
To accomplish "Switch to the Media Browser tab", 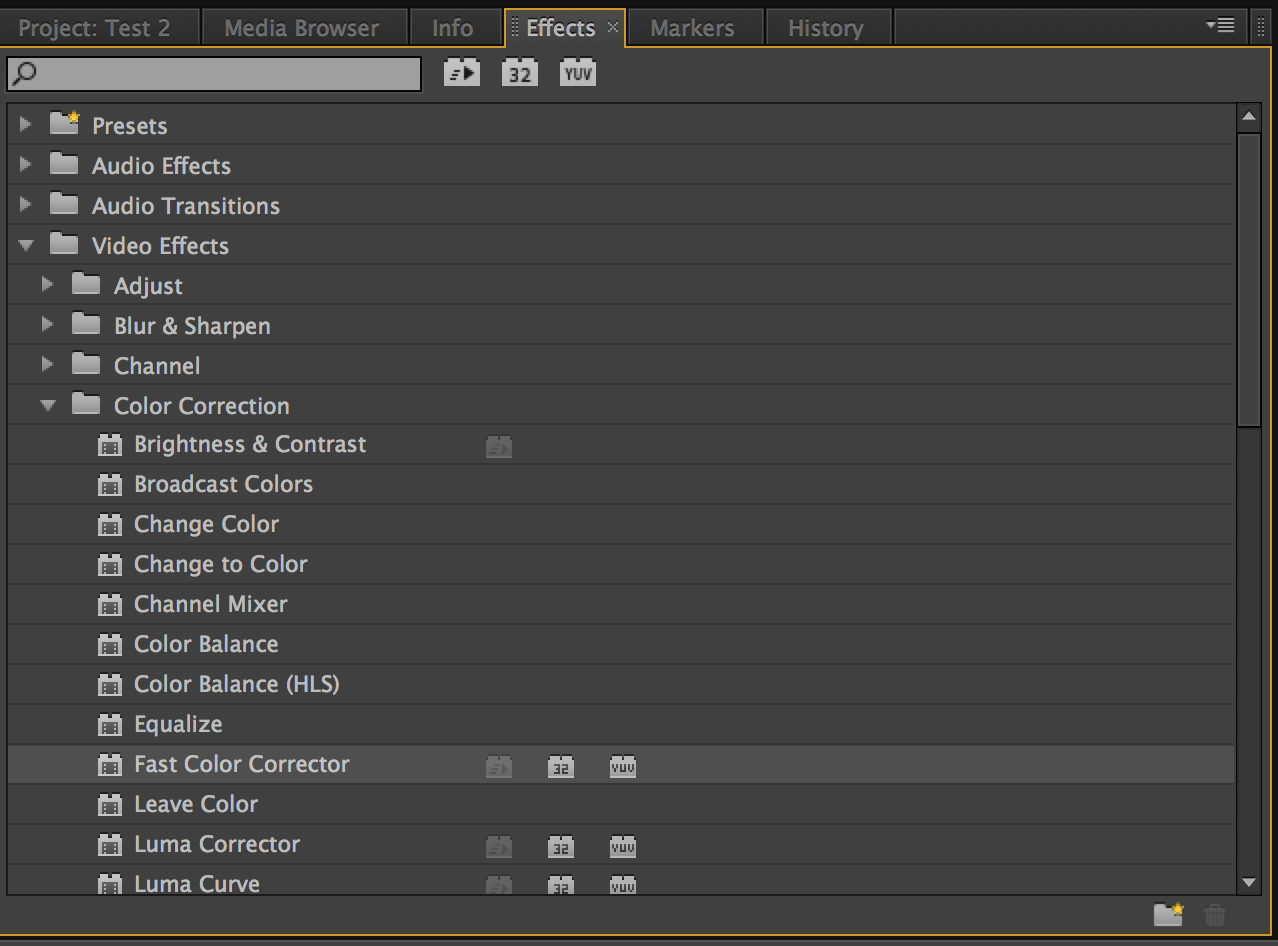I will [301, 28].
